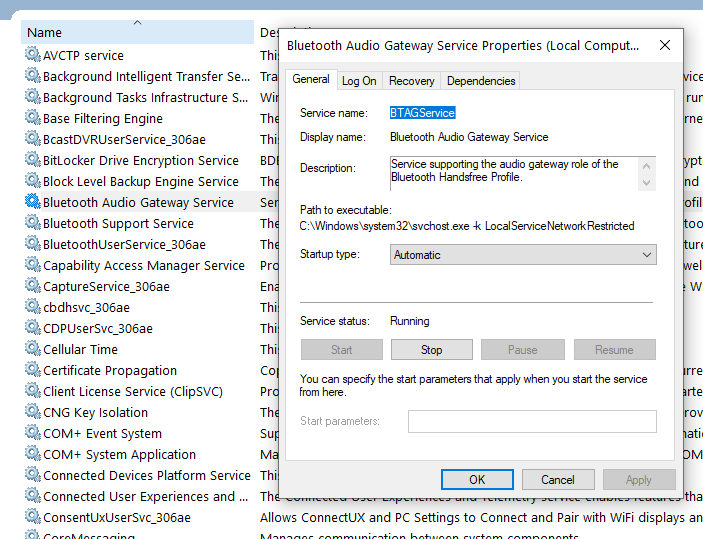Click gear icon of Background Intelligent Transfer service
Image resolution: width=703 pixels, height=539 pixels.
click(33, 76)
